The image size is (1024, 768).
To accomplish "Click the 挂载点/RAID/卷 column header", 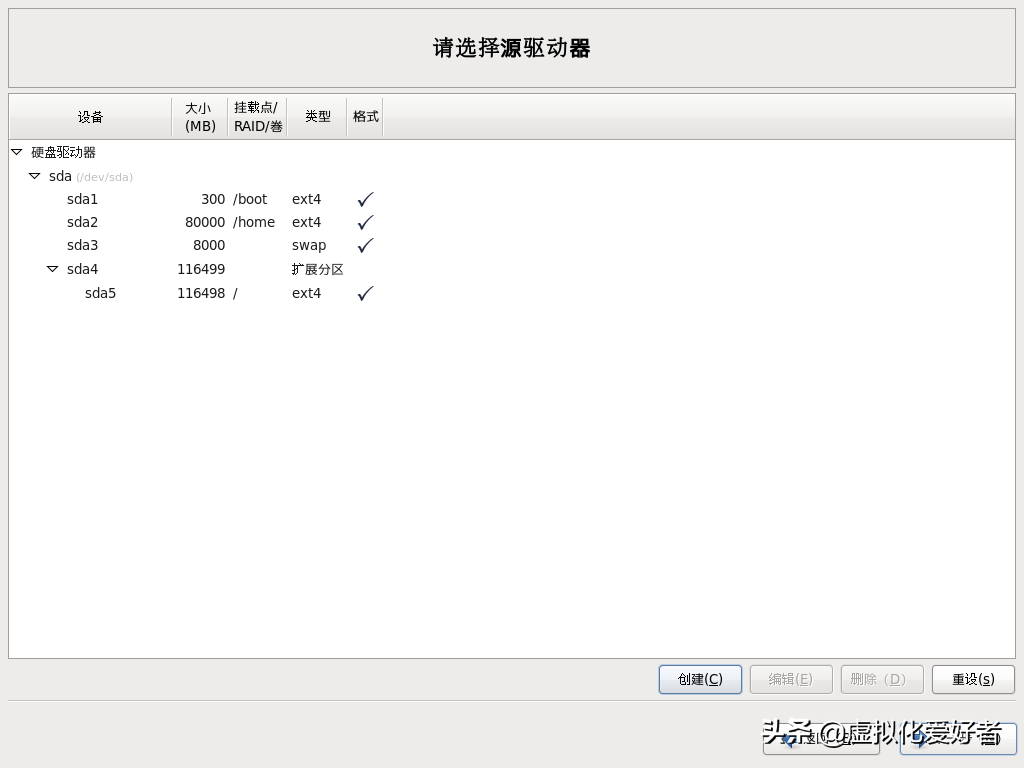I will (x=256, y=116).
